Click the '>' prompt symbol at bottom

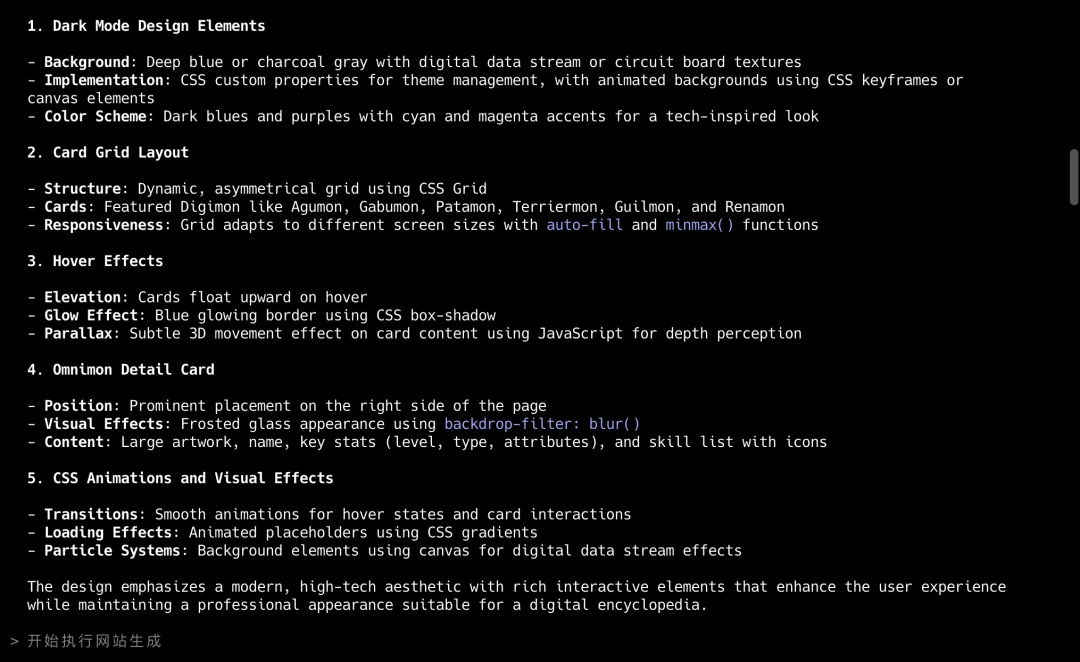[x=14, y=641]
